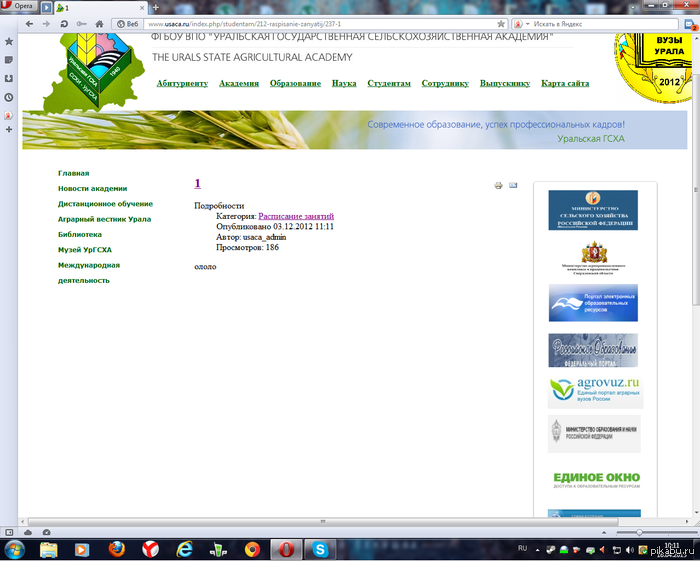
Task: Click the email article icon
Action: pos(513,186)
